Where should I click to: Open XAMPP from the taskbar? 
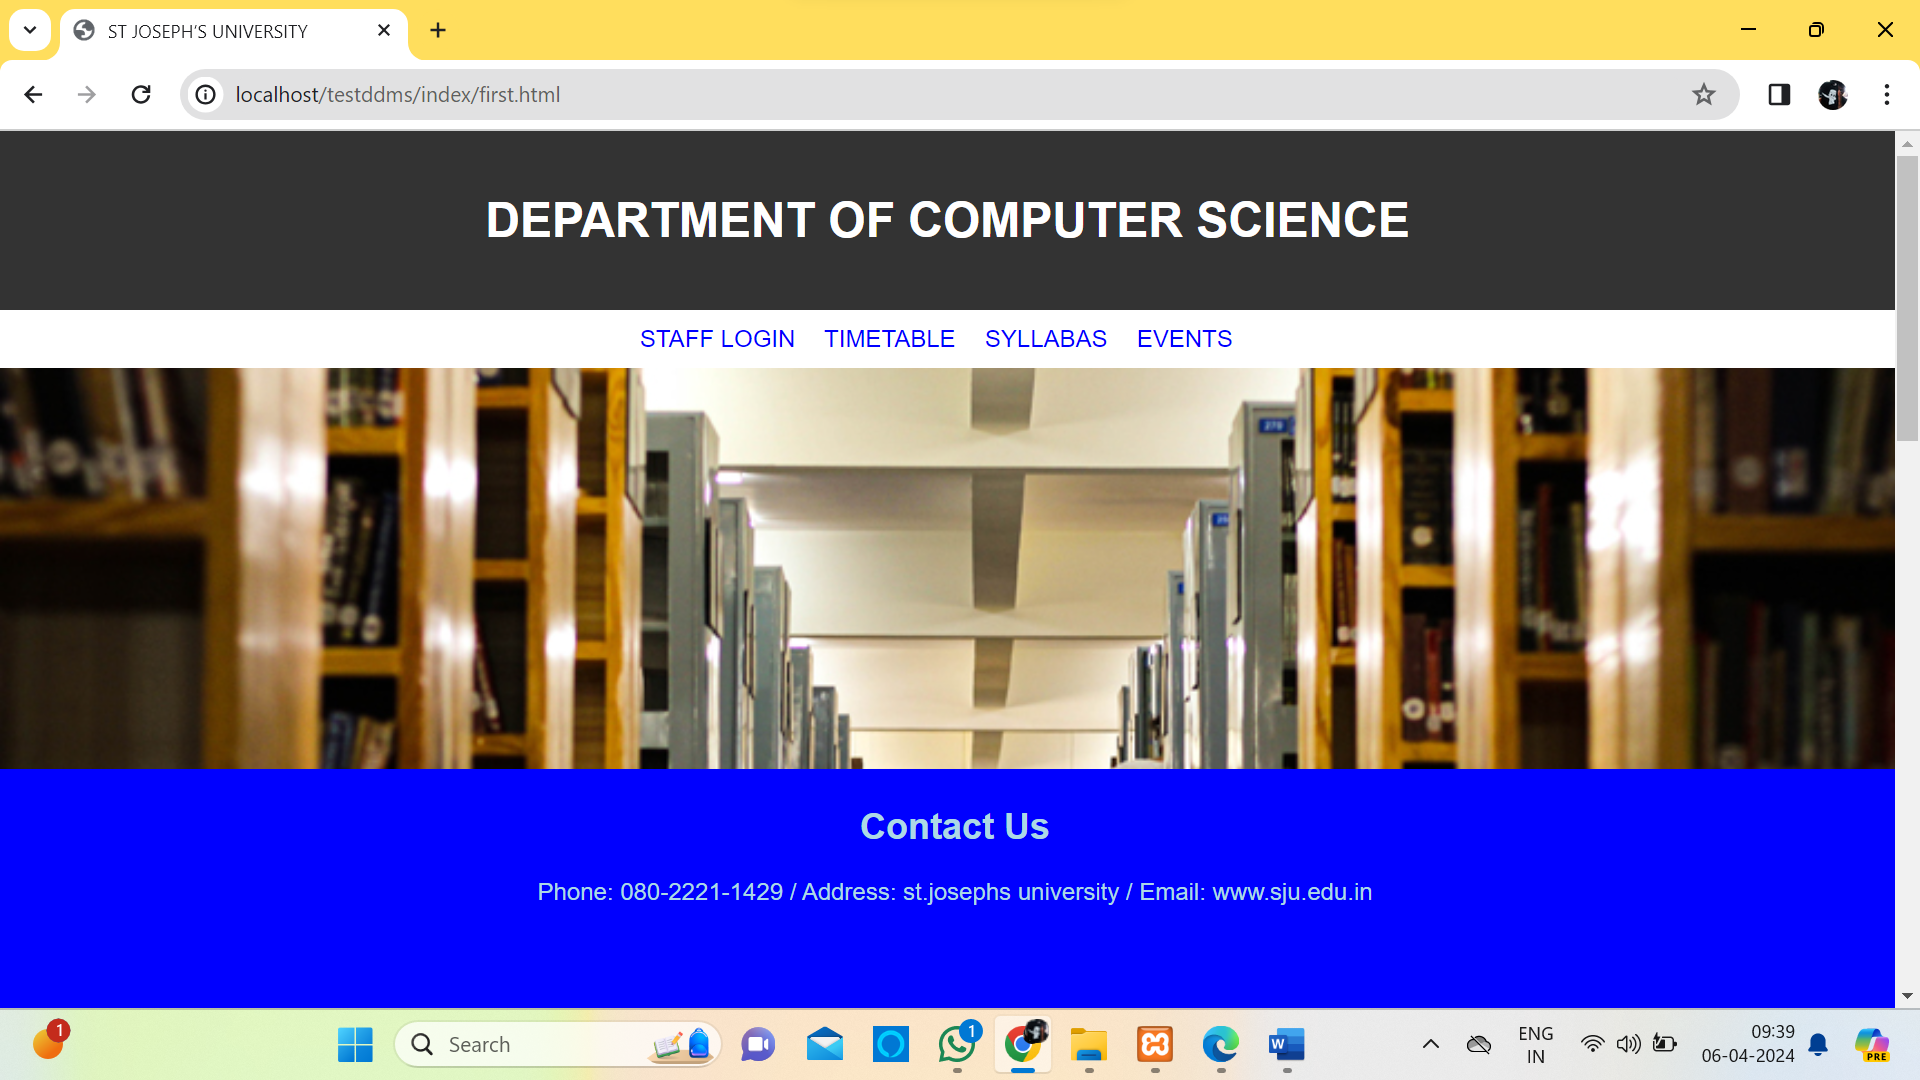[1154, 1045]
